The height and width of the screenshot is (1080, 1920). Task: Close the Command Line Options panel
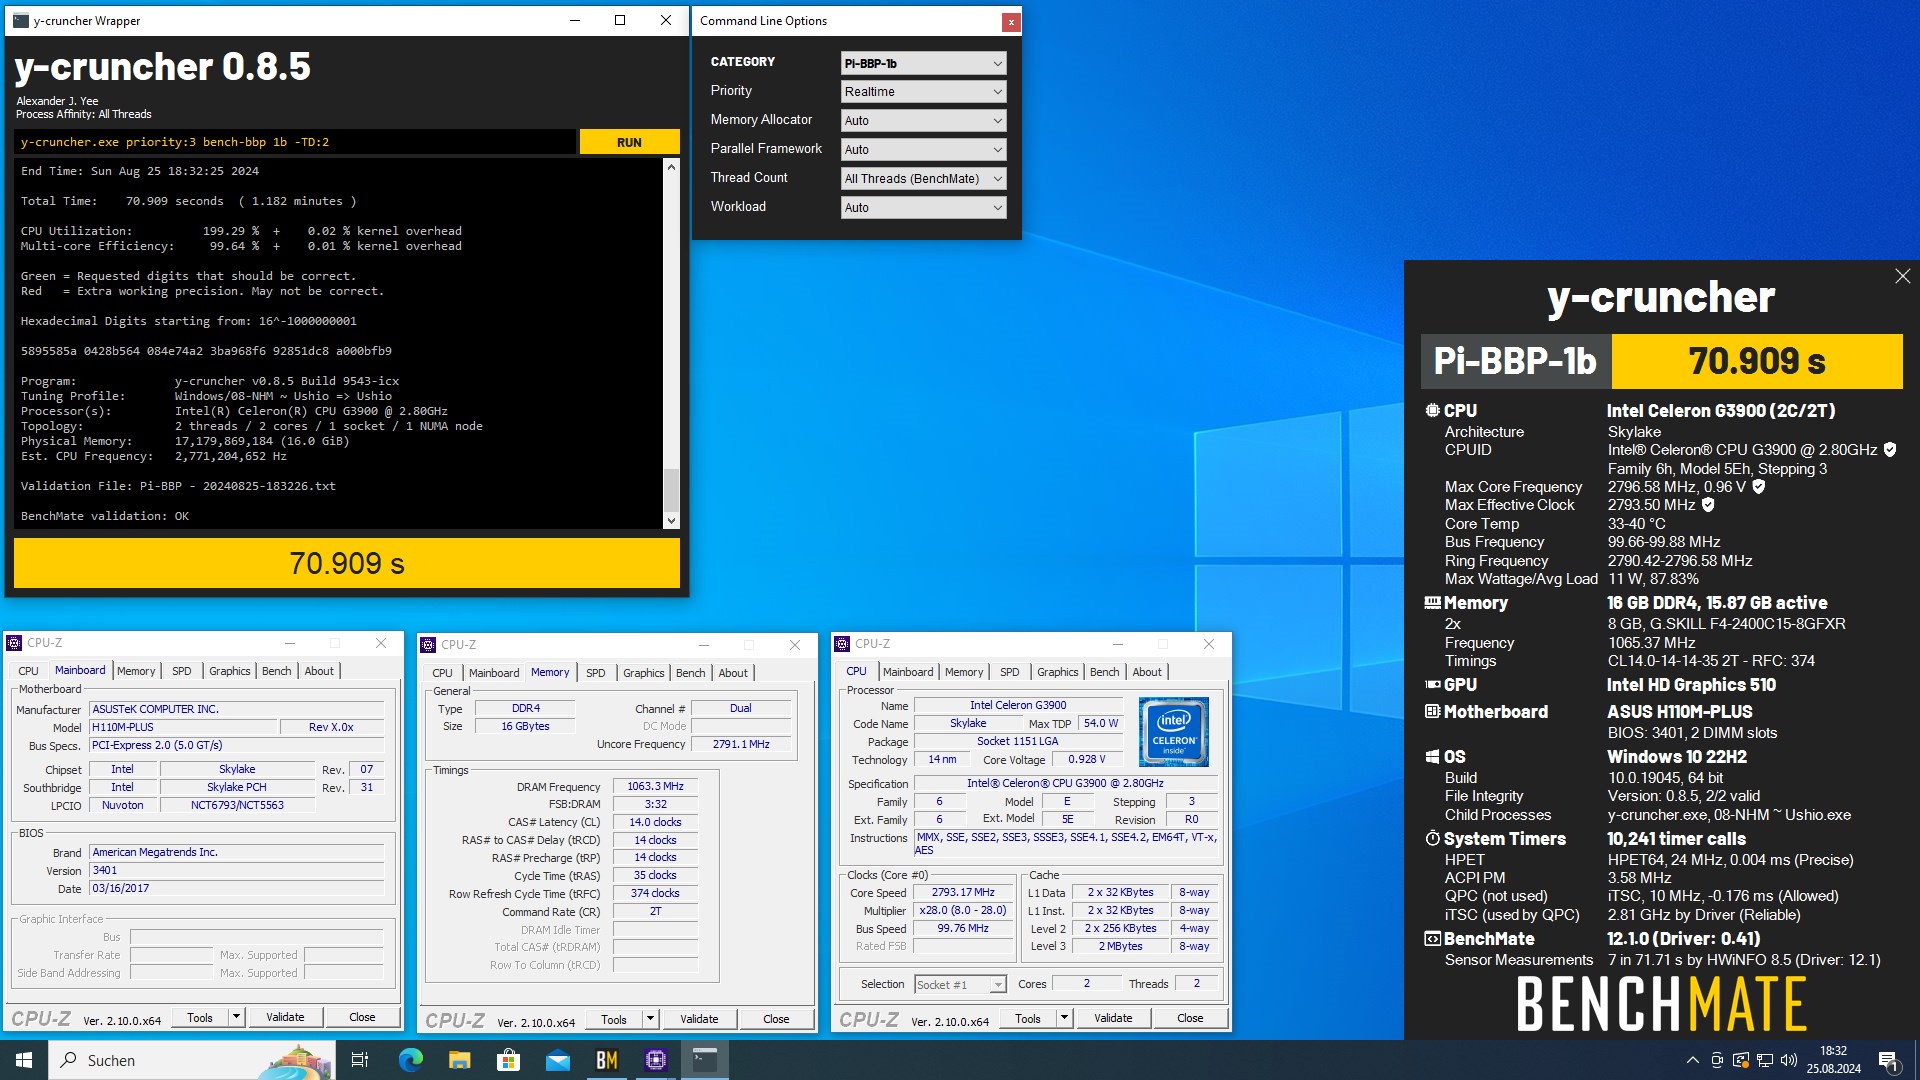tap(1011, 21)
